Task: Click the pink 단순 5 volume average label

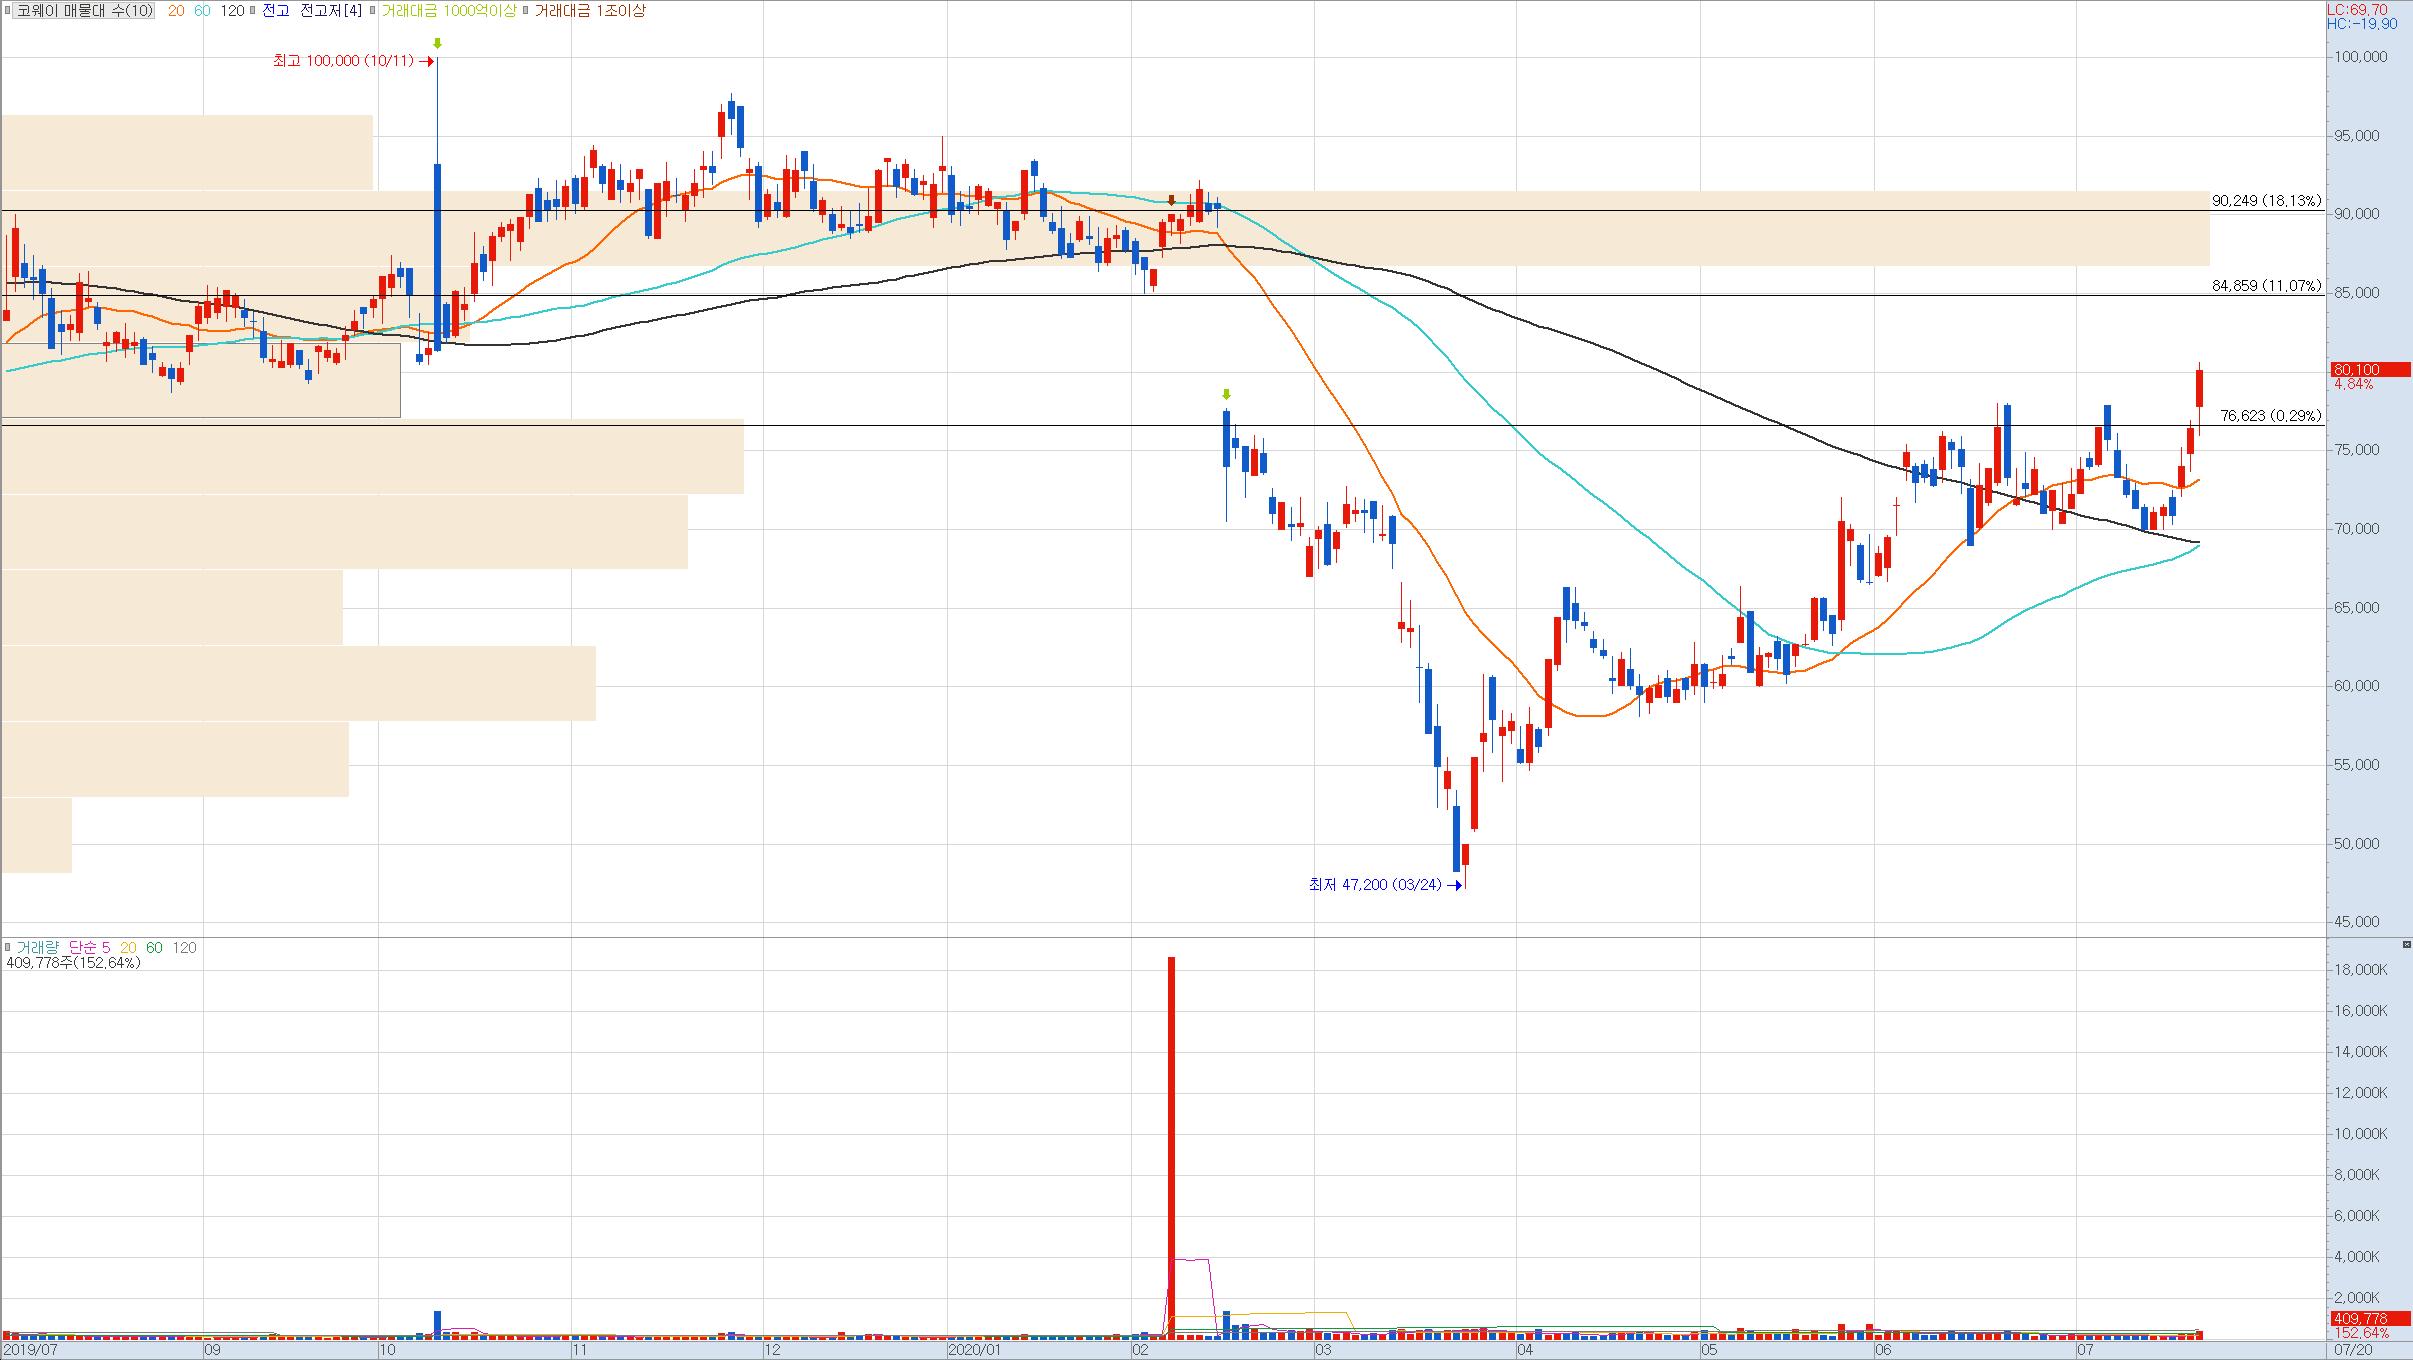Action: (89, 947)
